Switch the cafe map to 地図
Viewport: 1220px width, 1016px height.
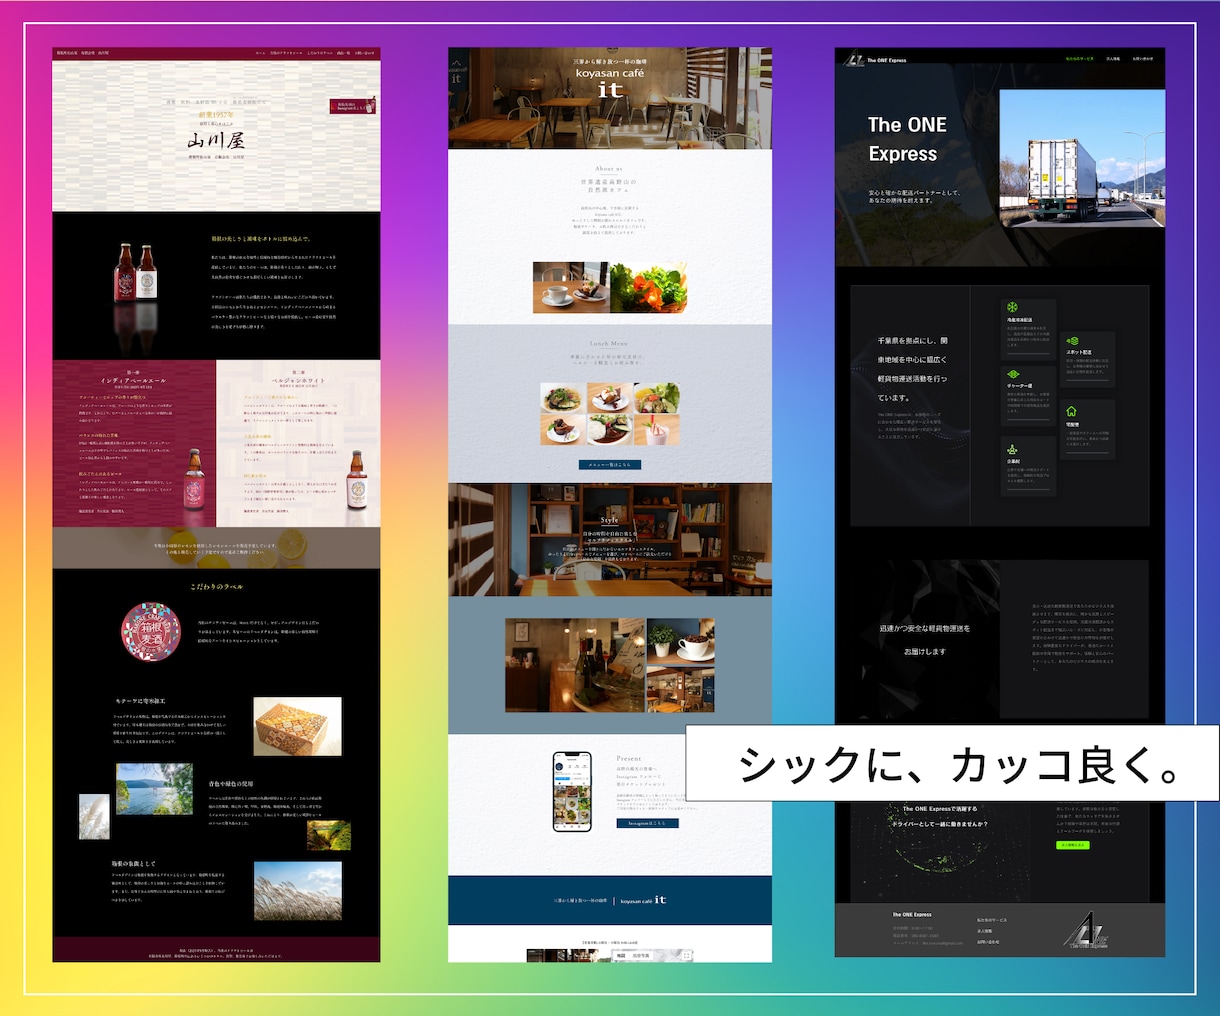621,956
